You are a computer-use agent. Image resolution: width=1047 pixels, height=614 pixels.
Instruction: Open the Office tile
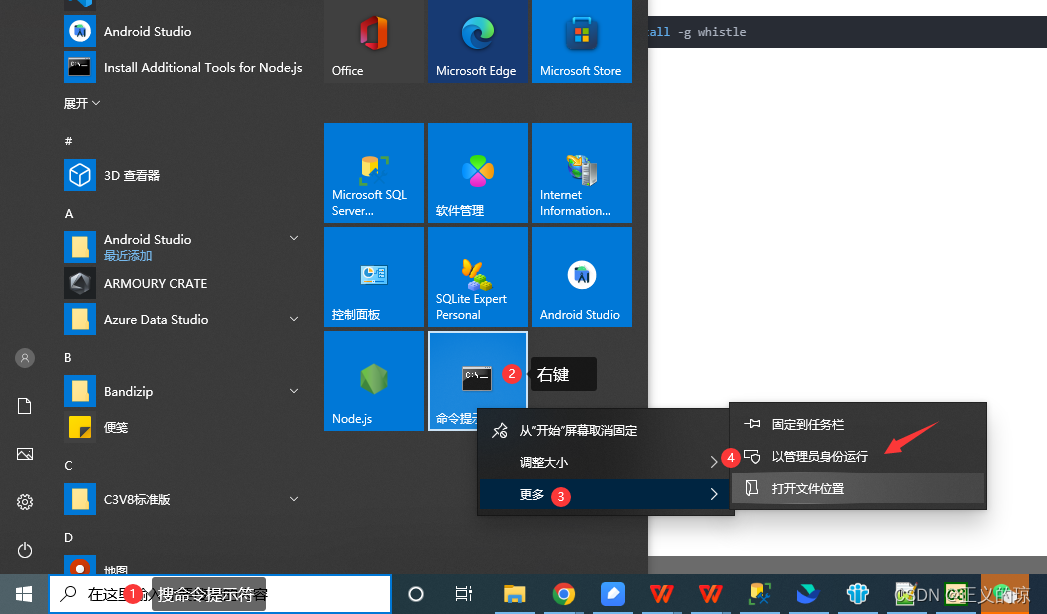[374, 41]
